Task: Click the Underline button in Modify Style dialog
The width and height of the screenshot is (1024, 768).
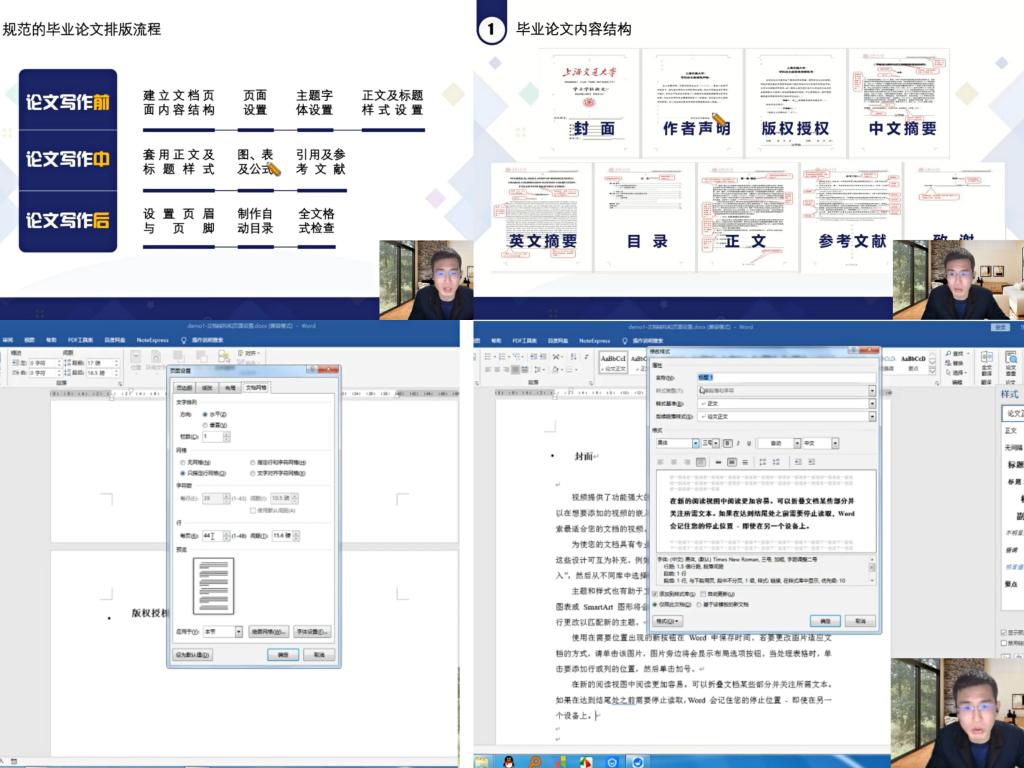Action: (750, 443)
